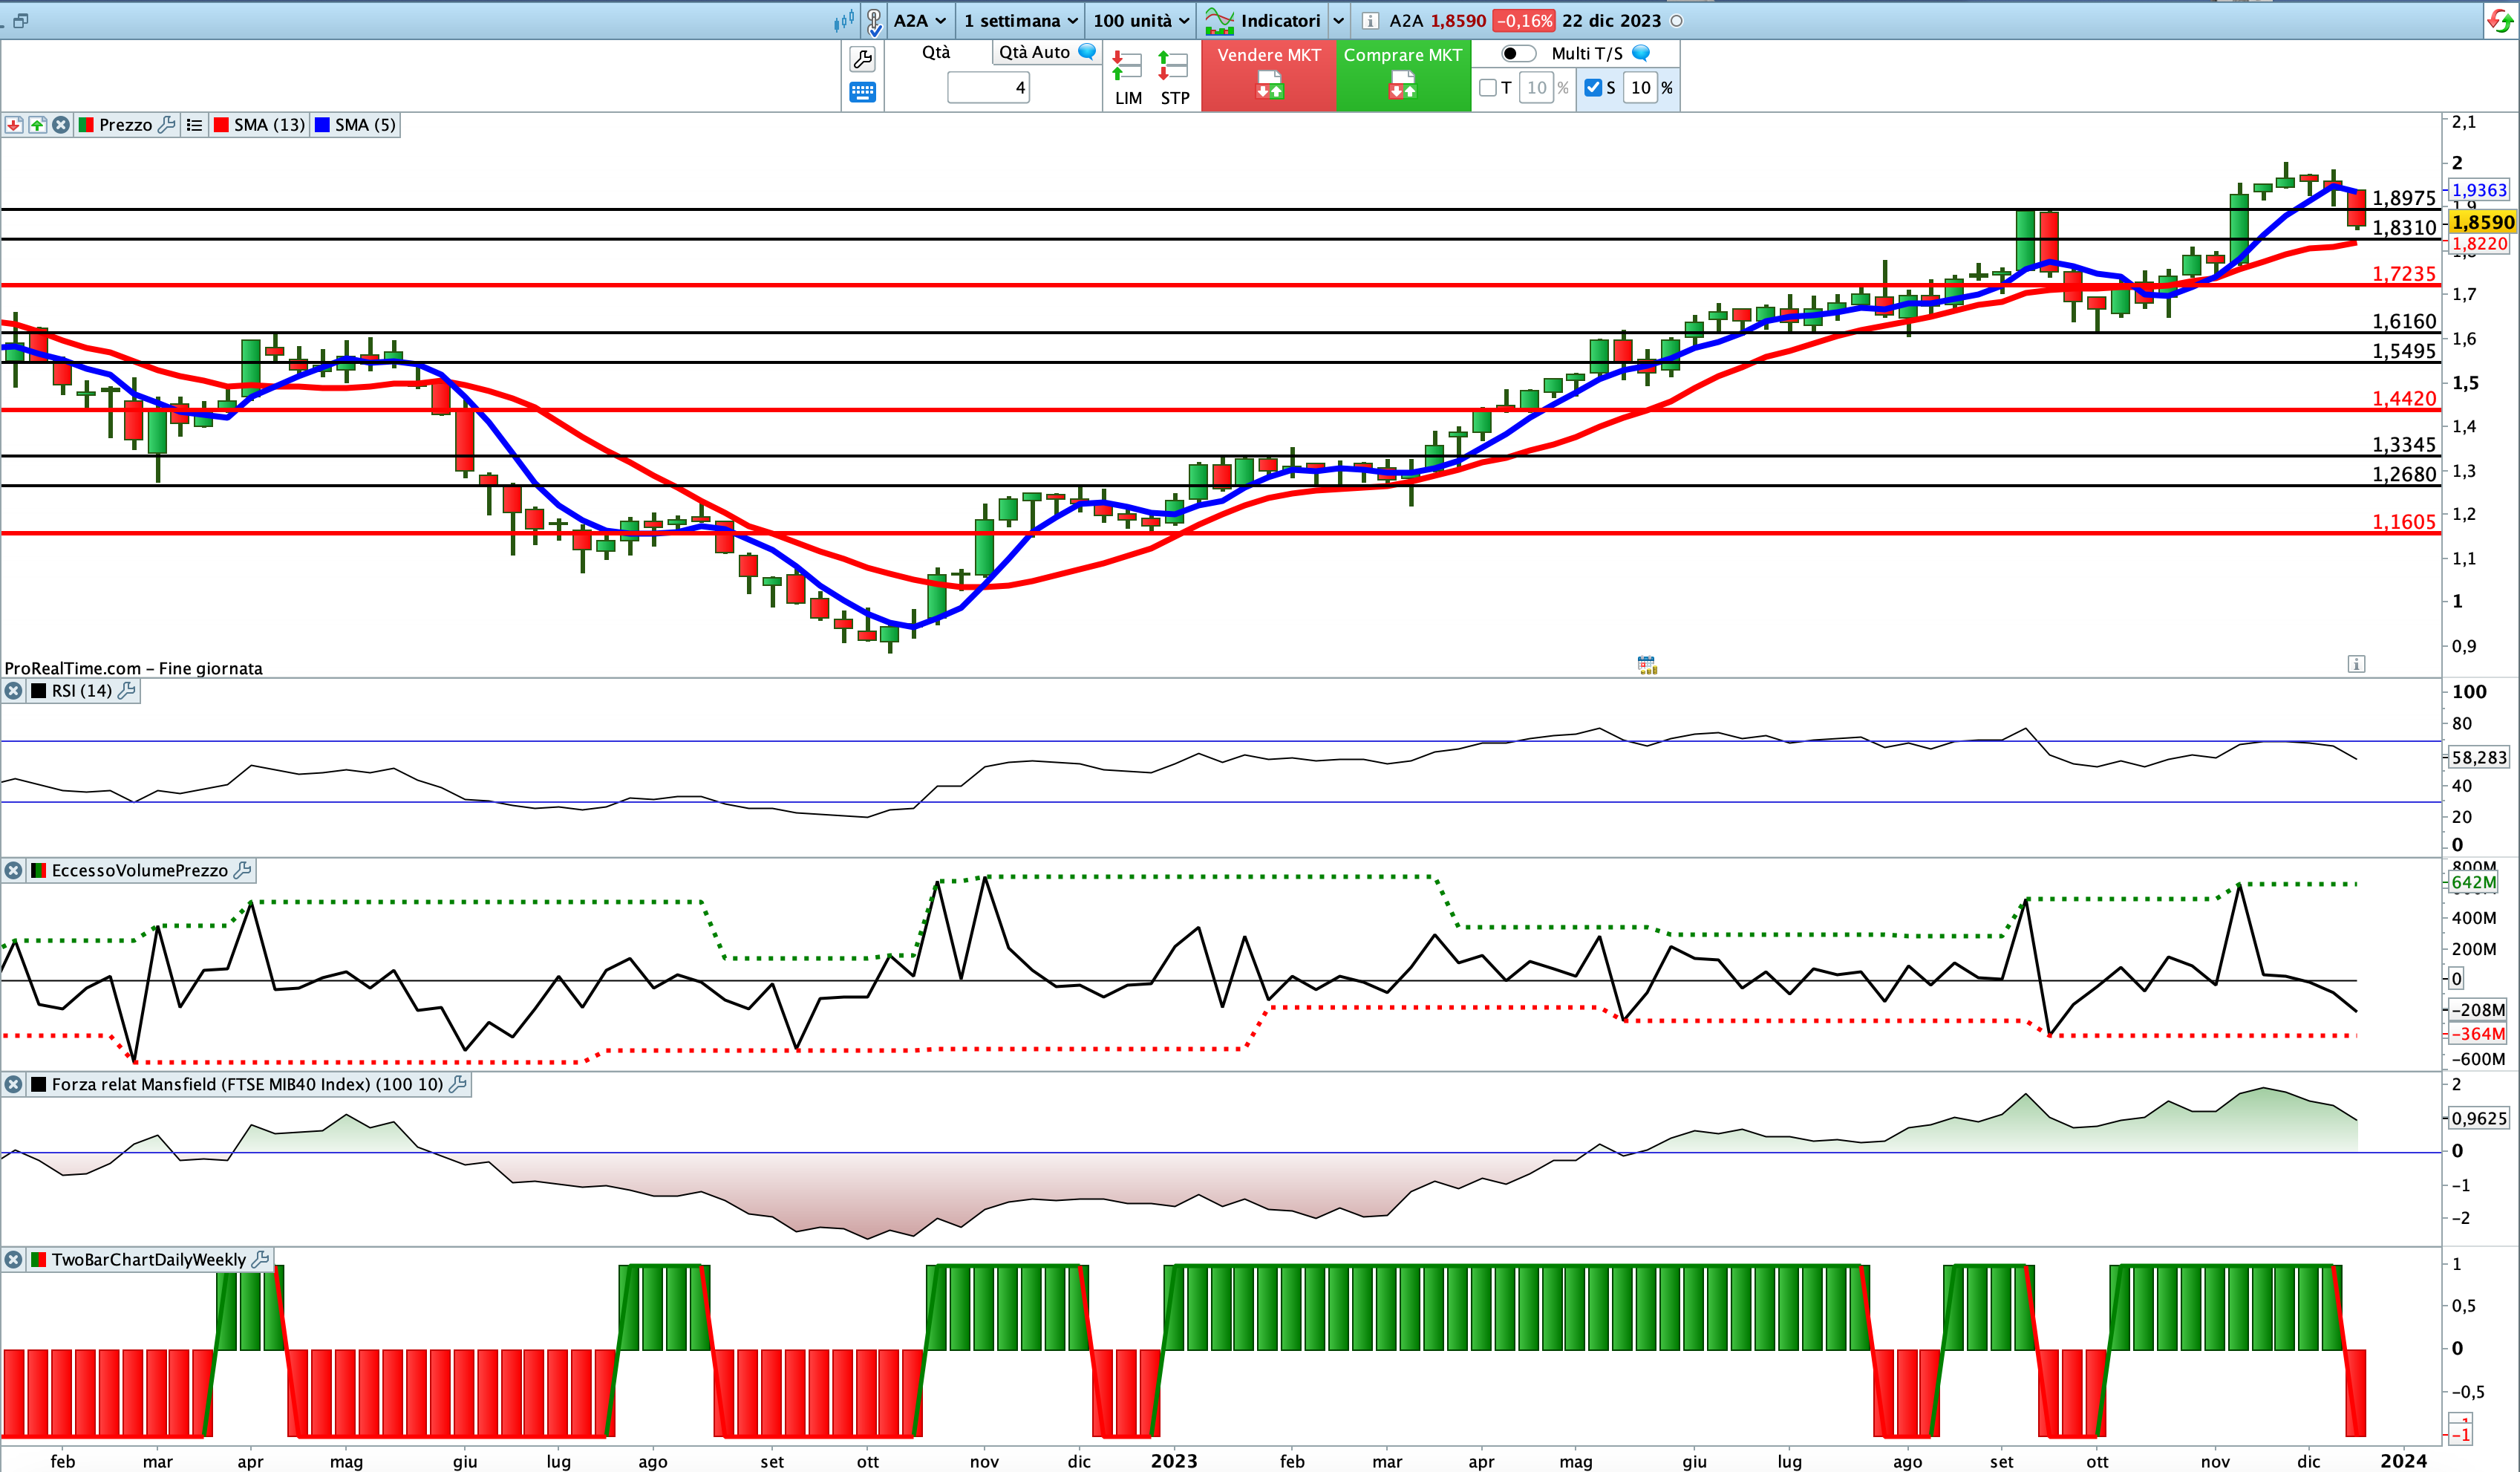Click the Prezzo color swatch
Image resolution: width=2520 pixels, height=1472 pixels.
pos(86,125)
